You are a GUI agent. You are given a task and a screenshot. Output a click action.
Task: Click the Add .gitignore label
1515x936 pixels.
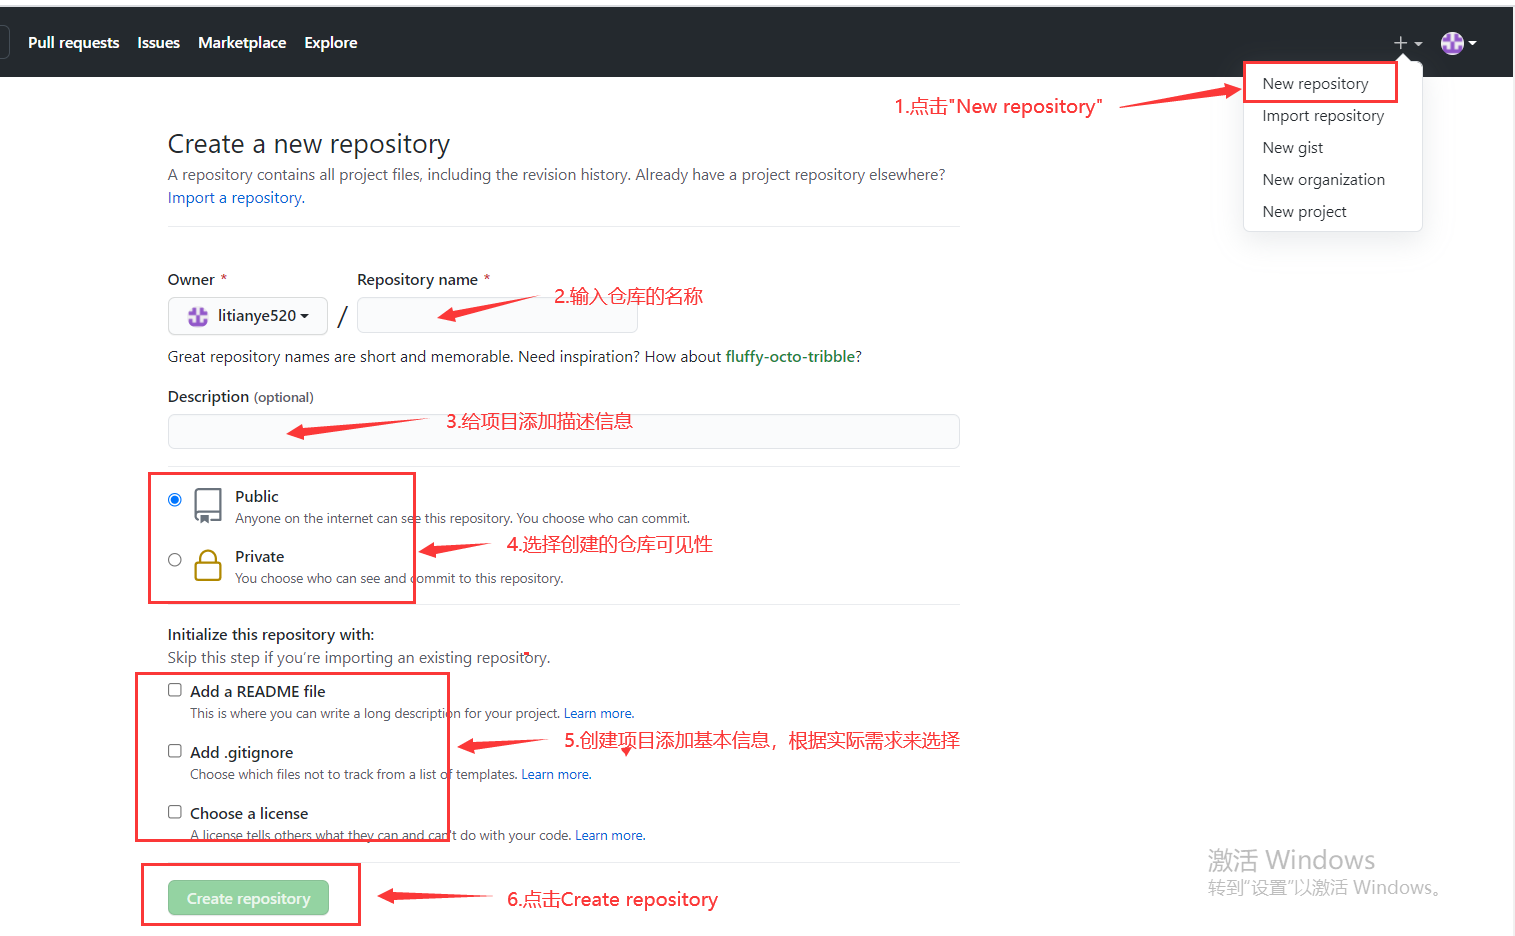242,753
